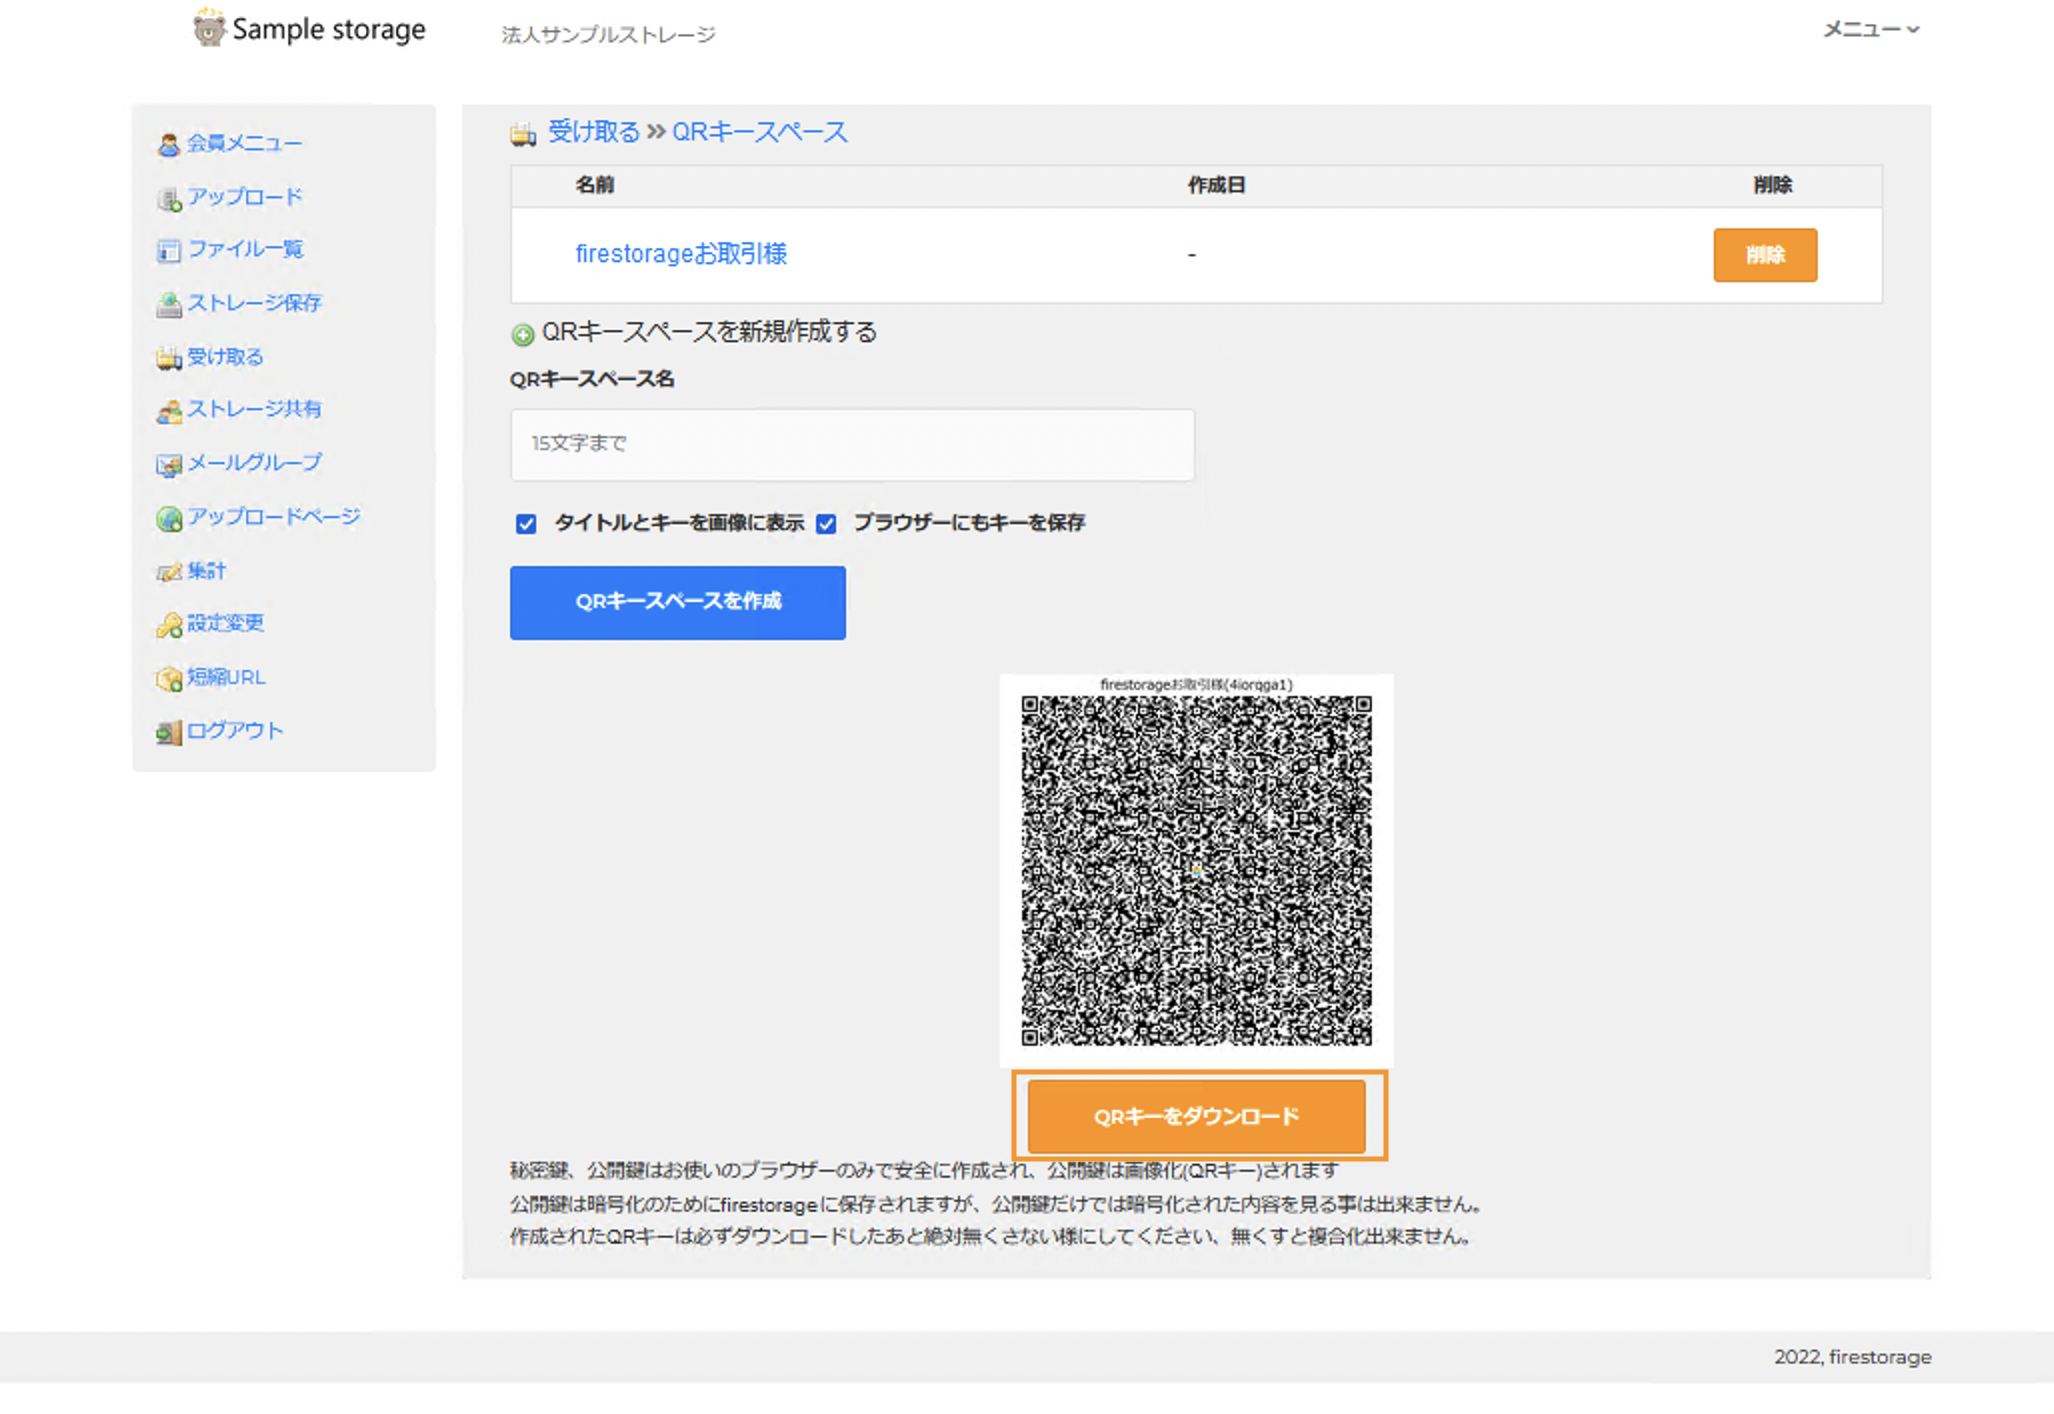Click the 設定変更 key icon
2054x1414 pixels.
click(169, 625)
